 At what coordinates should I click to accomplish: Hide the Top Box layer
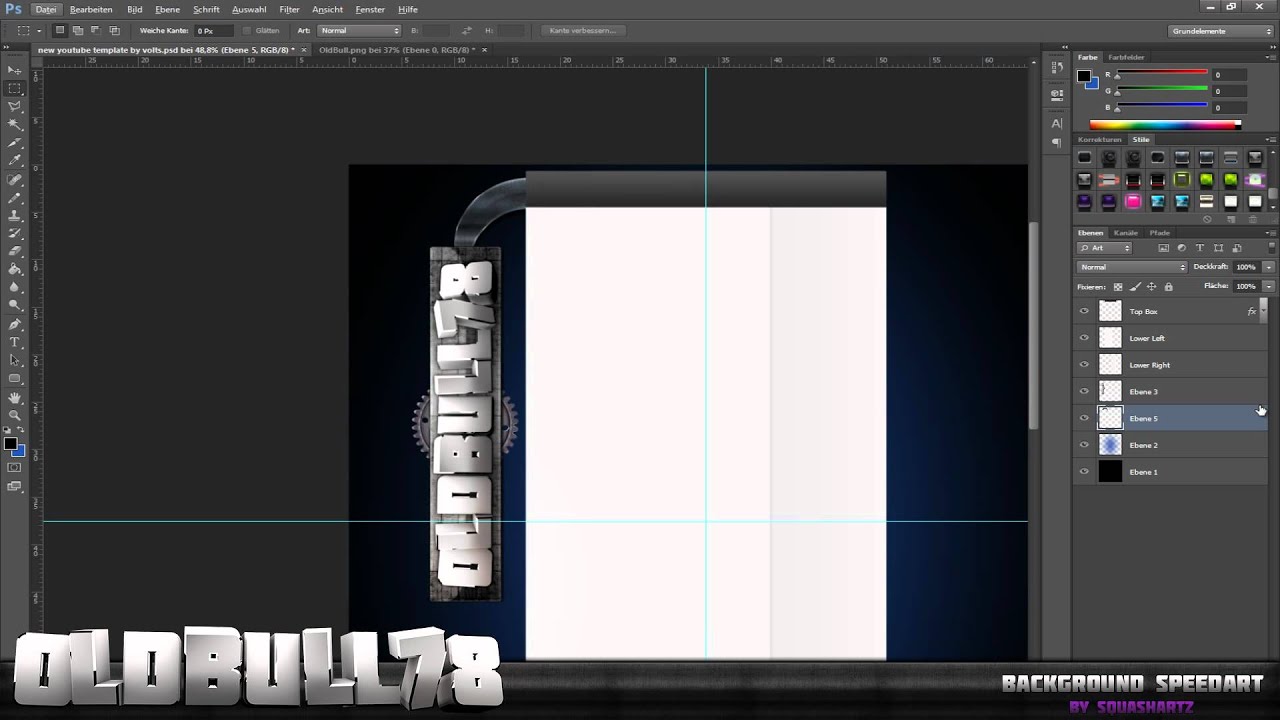(1084, 311)
